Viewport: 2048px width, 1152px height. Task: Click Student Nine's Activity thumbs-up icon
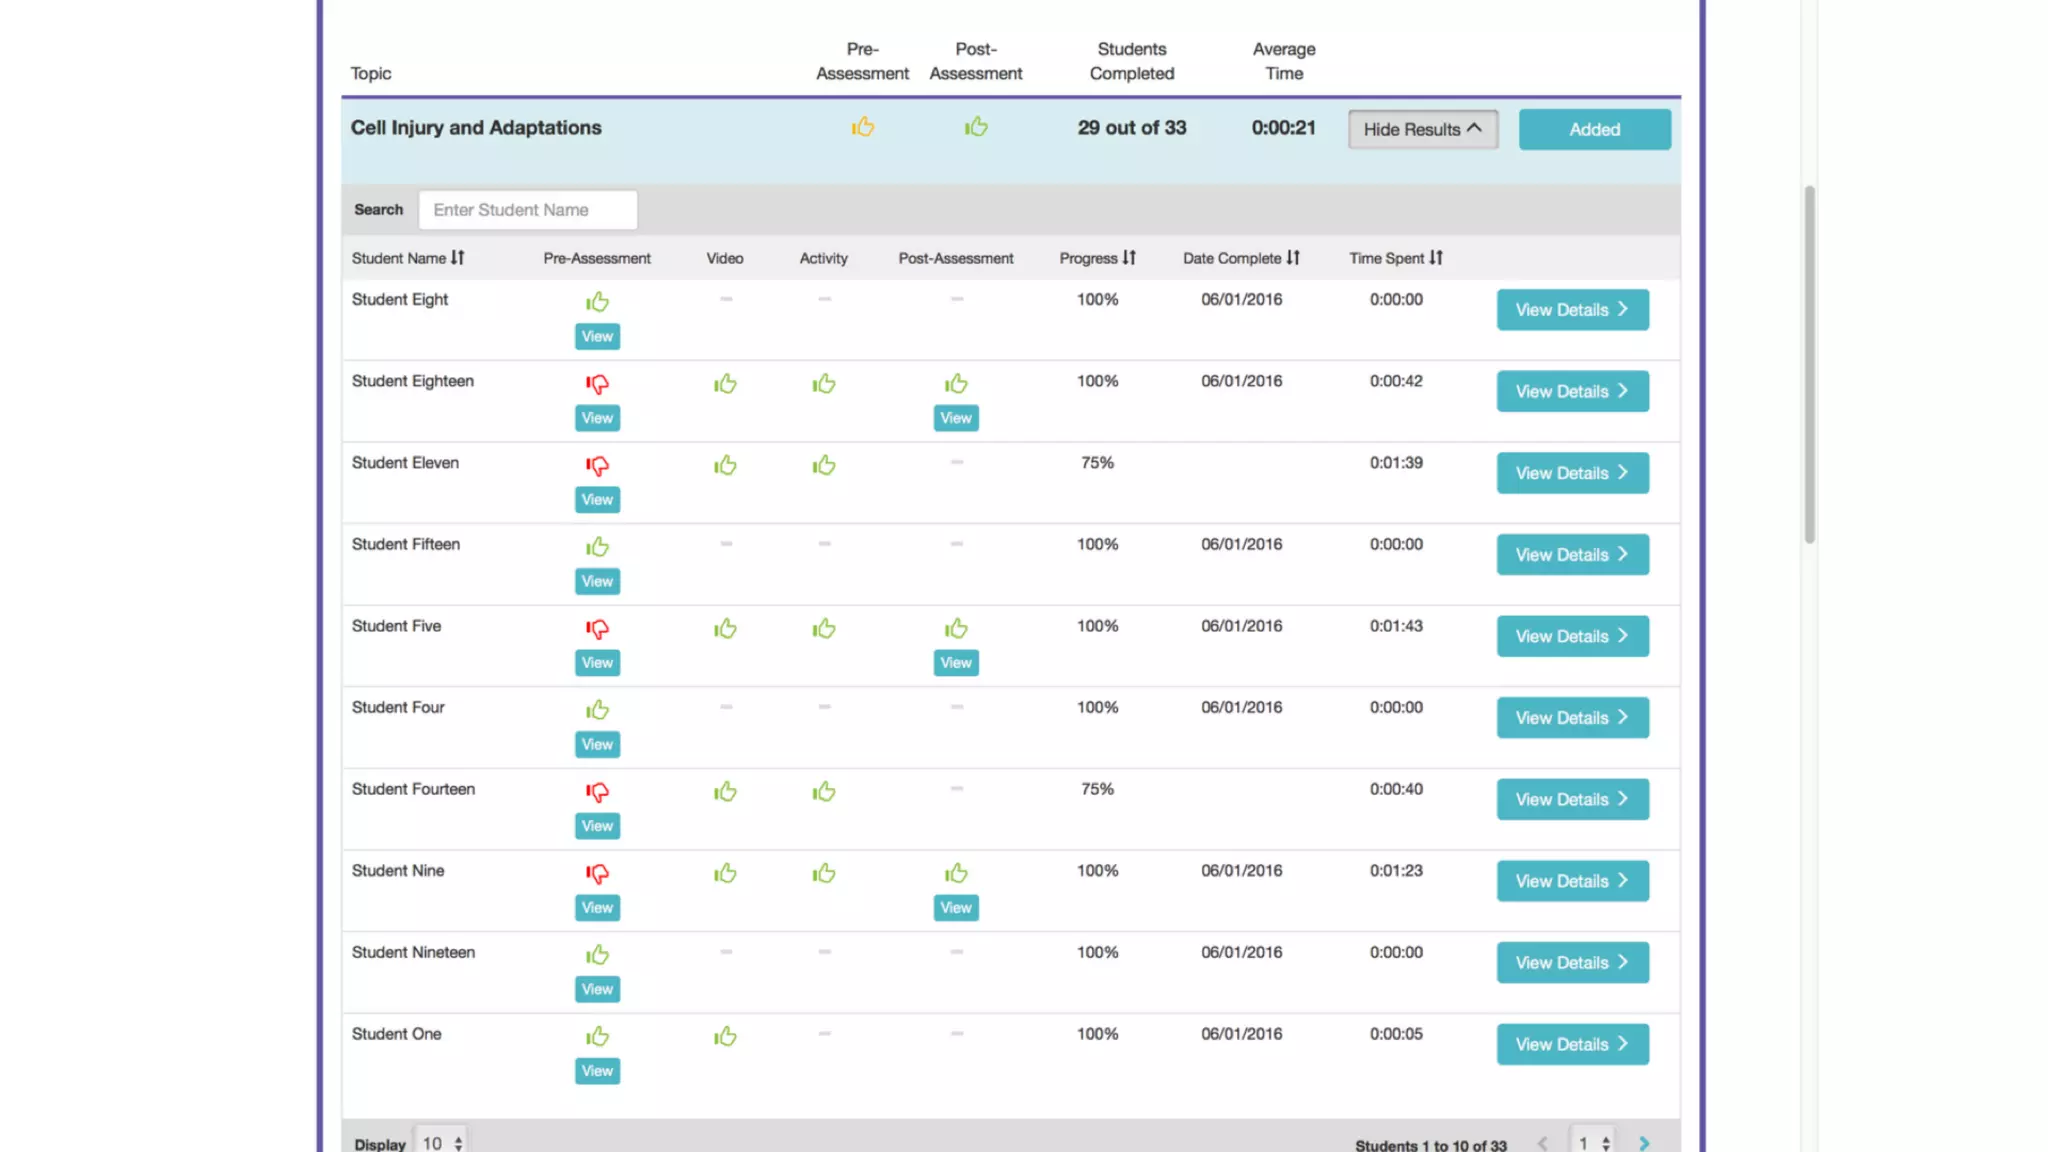coord(823,874)
